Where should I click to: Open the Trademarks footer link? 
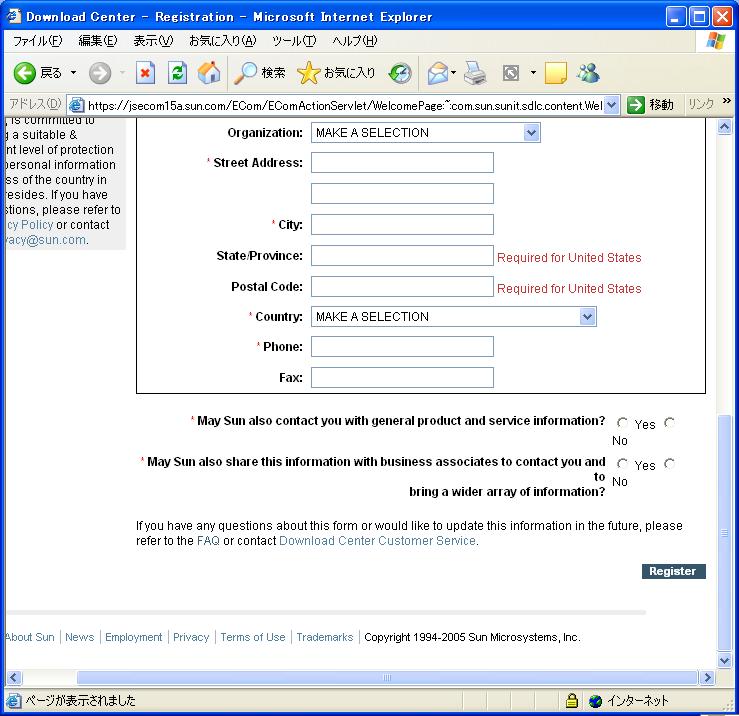click(325, 637)
